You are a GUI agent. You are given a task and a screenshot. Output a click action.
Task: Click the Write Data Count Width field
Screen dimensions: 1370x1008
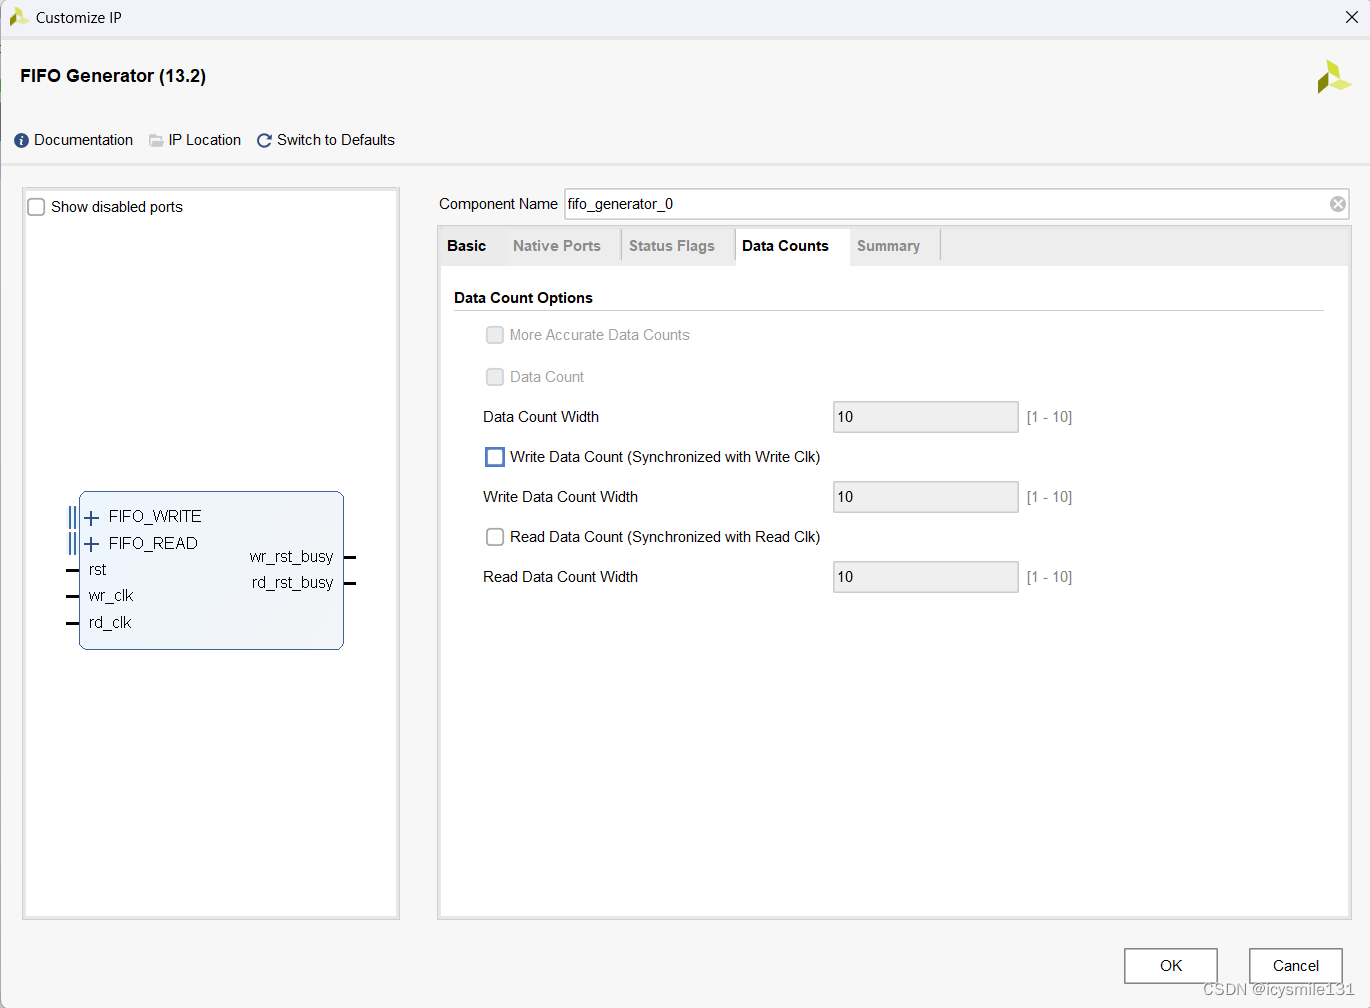(925, 497)
